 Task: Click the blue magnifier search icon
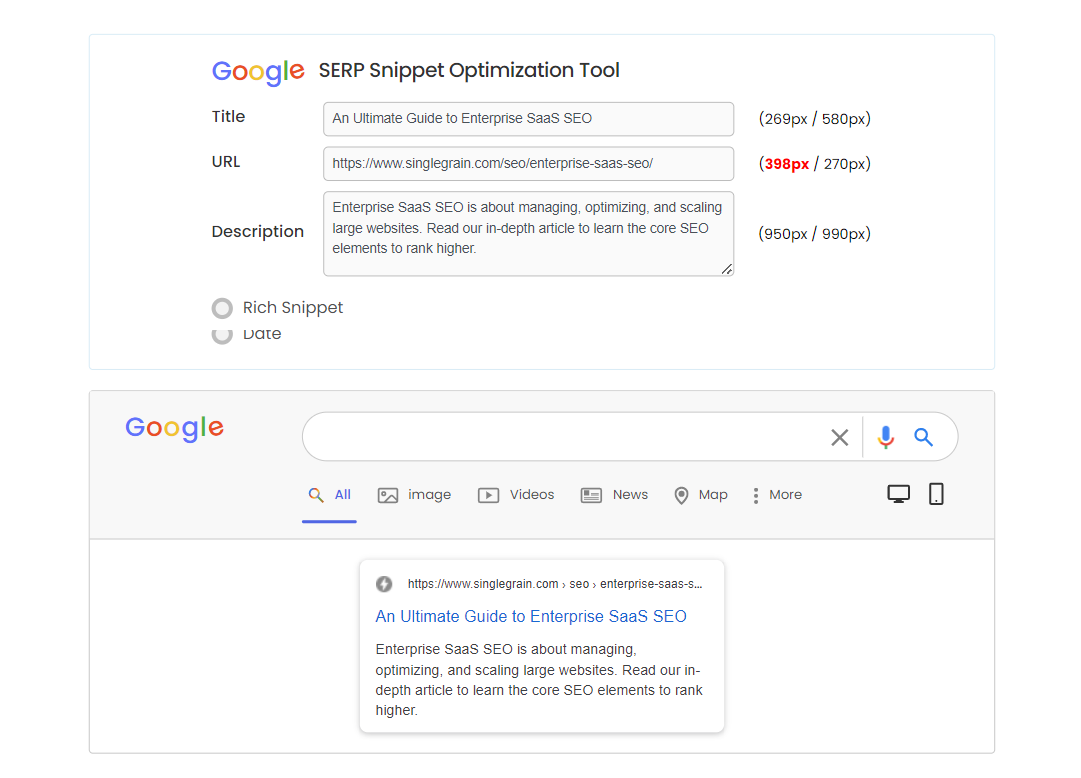pyautogui.click(x=923, y=437)
